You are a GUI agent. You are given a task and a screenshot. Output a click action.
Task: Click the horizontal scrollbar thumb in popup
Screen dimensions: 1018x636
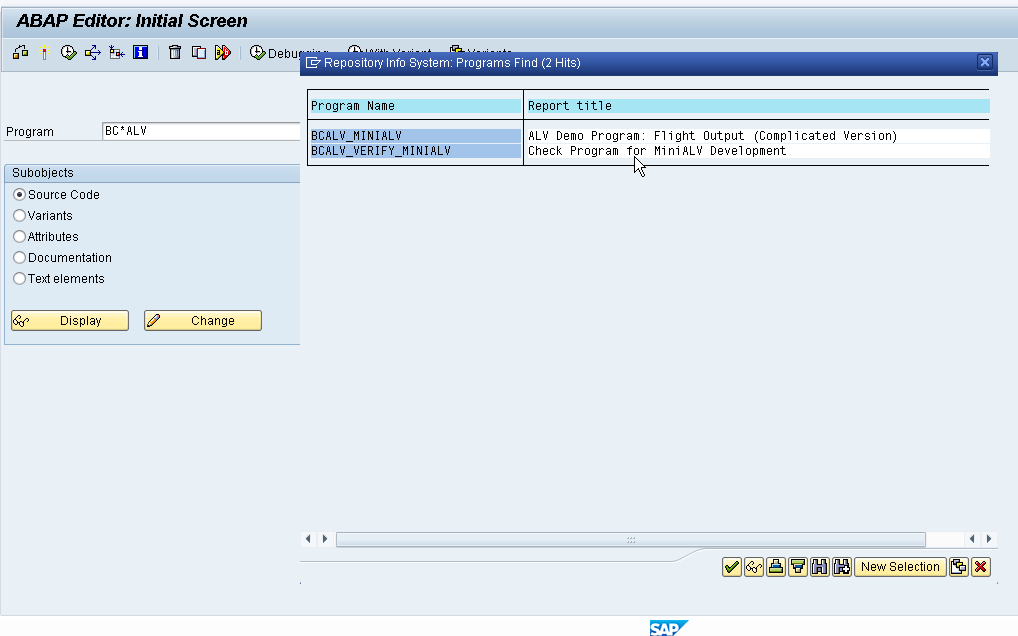tap(630, 539)
